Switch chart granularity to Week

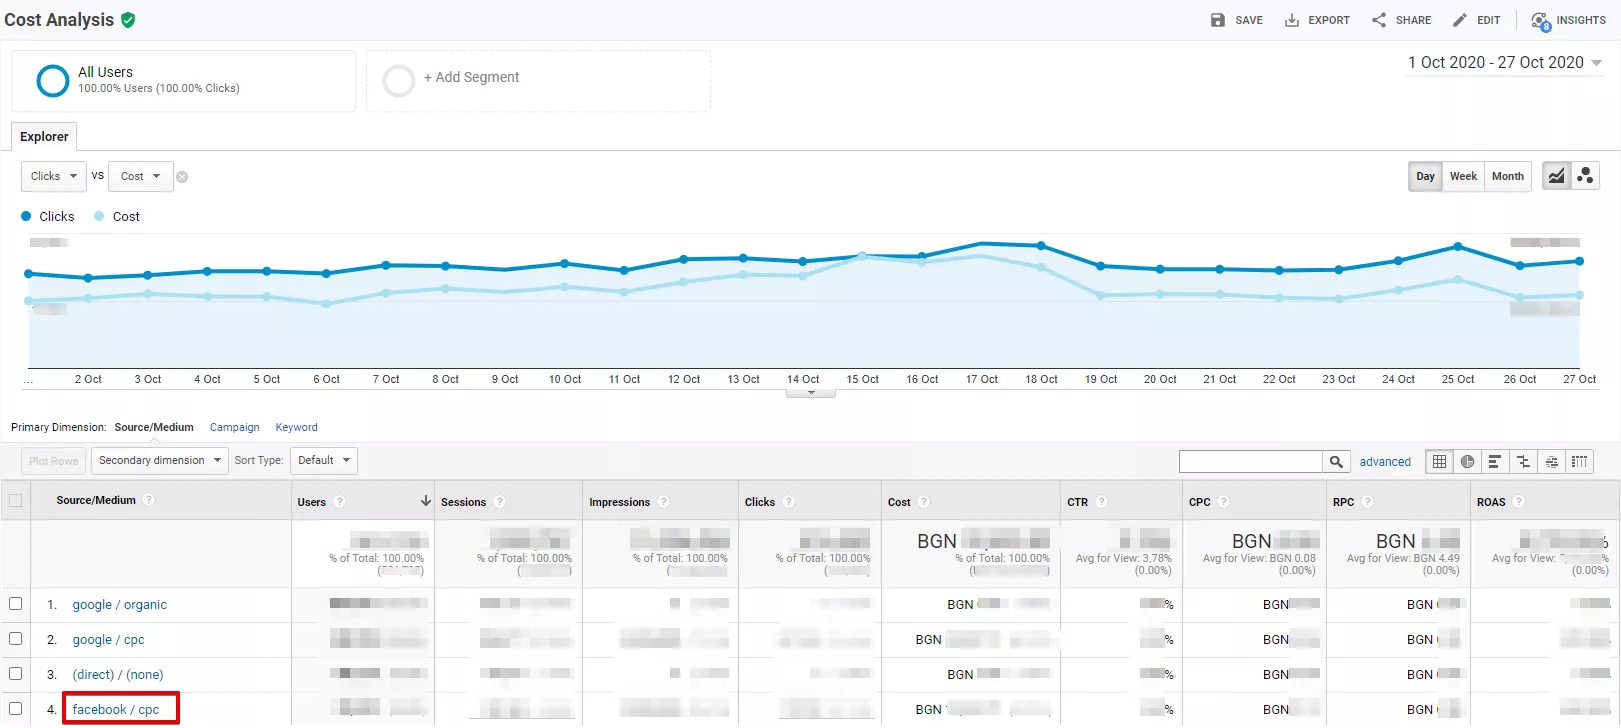click(x=1463, y=176)
